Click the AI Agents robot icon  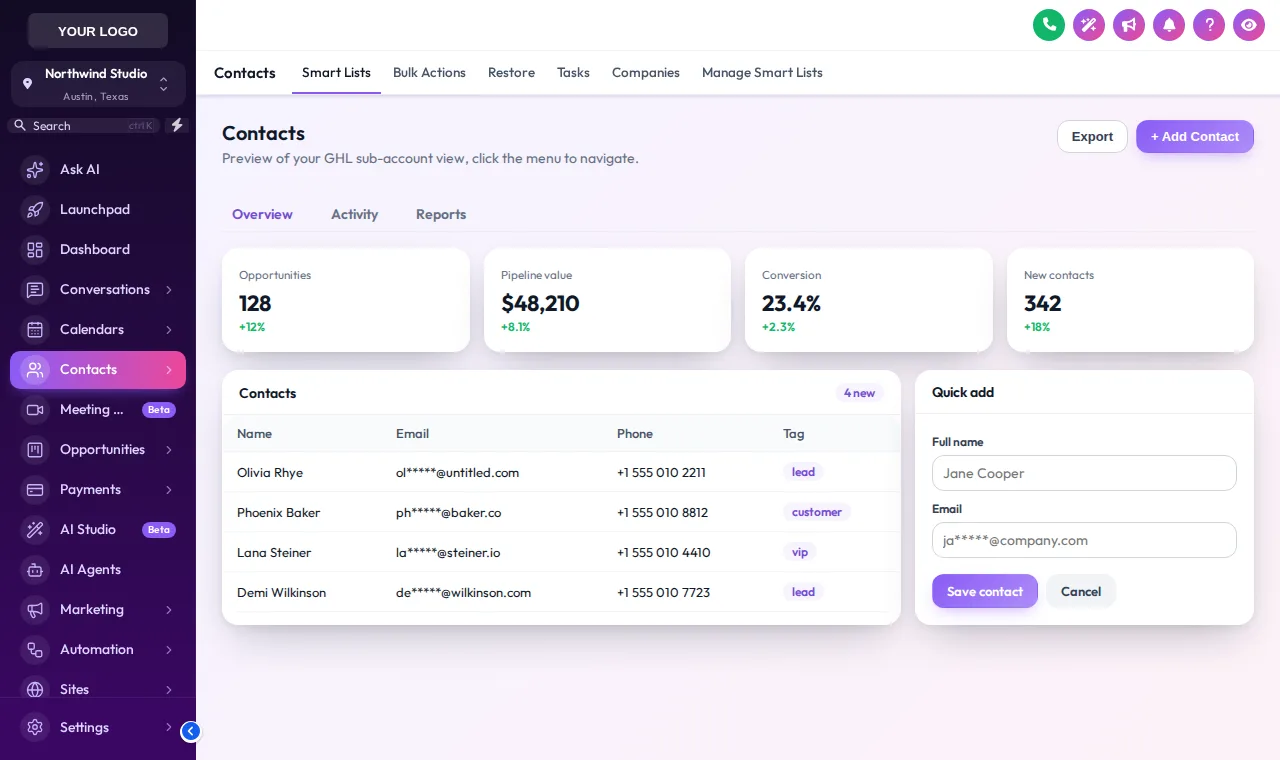pos(35,570)
